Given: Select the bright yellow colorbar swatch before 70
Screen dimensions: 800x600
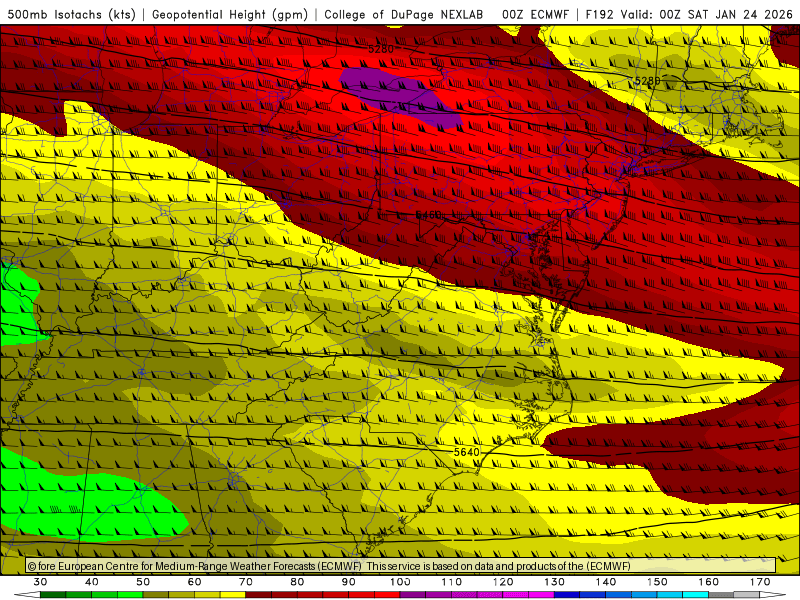Looking at the screenshot, I should [233, 595].
